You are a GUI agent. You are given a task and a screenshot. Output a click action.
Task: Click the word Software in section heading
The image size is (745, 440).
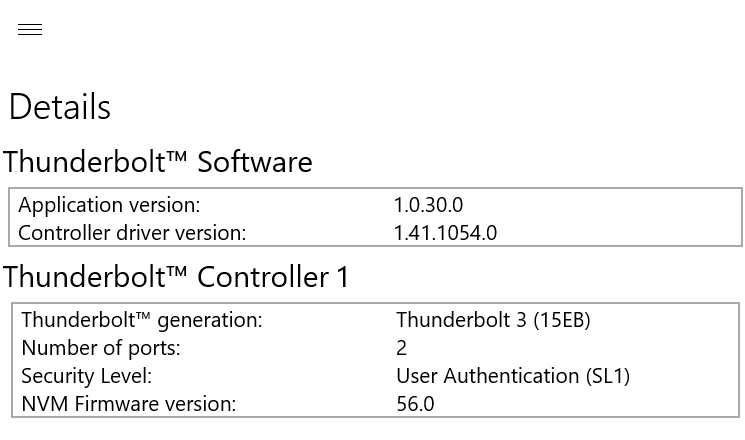(x=255, y=162)
